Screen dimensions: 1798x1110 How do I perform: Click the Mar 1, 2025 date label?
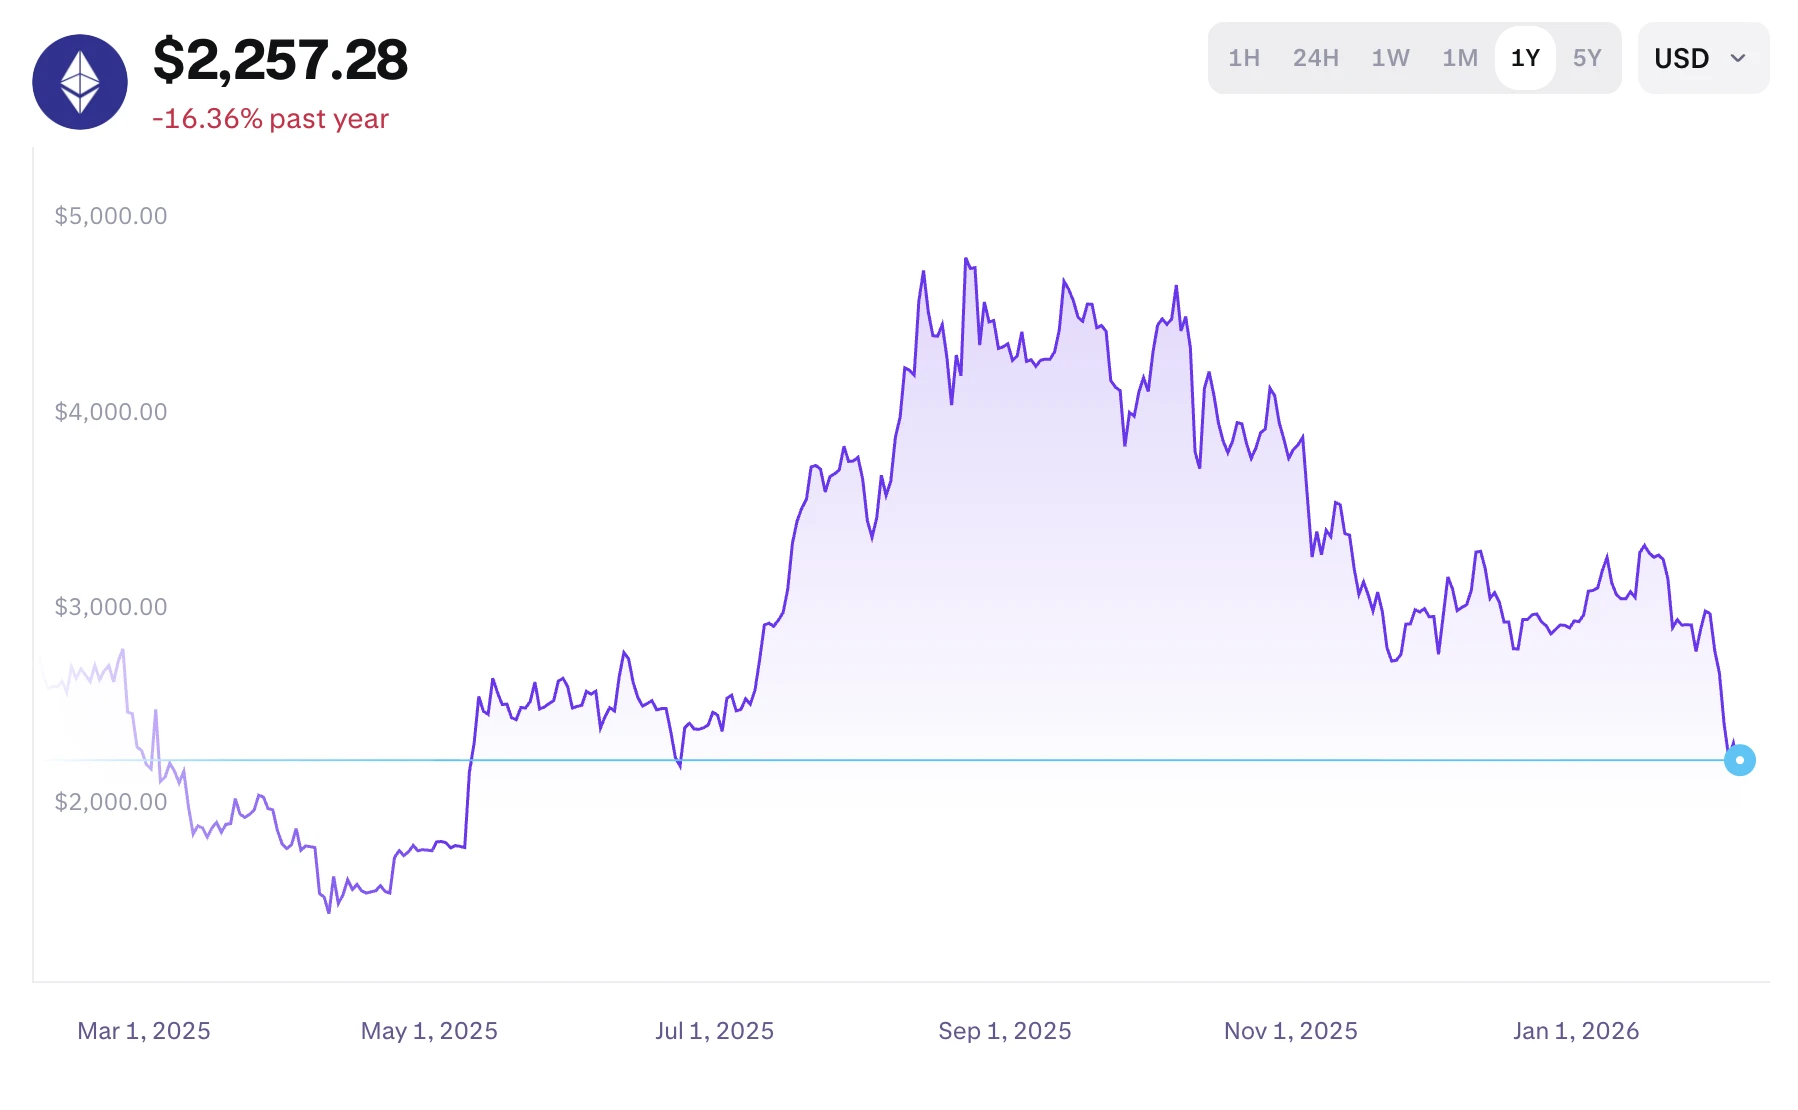coord(143,1030)
